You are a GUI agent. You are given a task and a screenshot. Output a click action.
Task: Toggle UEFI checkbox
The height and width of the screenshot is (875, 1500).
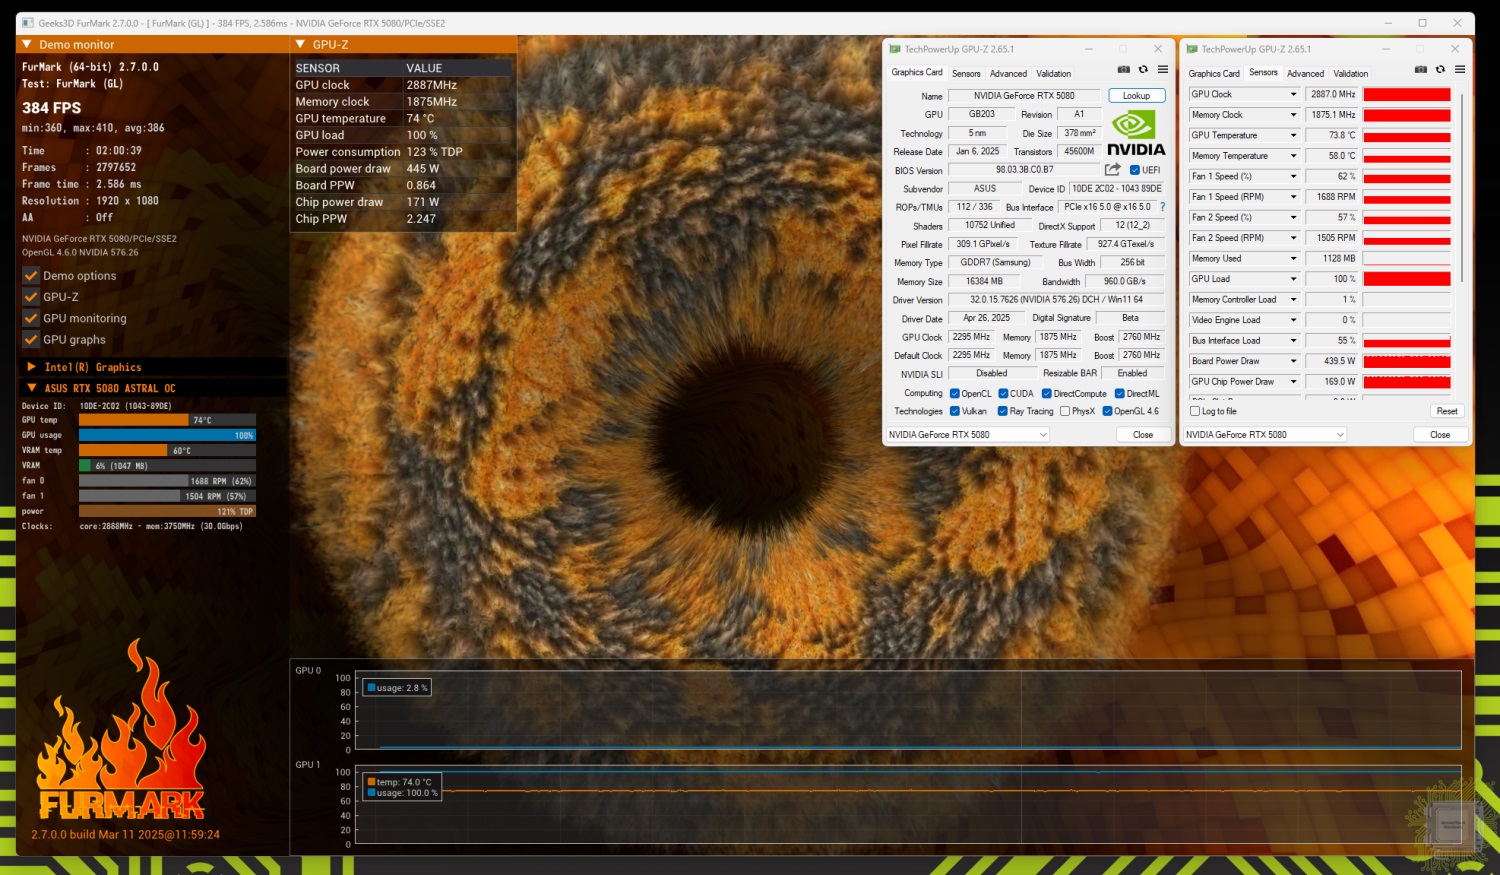point(1135,170)
